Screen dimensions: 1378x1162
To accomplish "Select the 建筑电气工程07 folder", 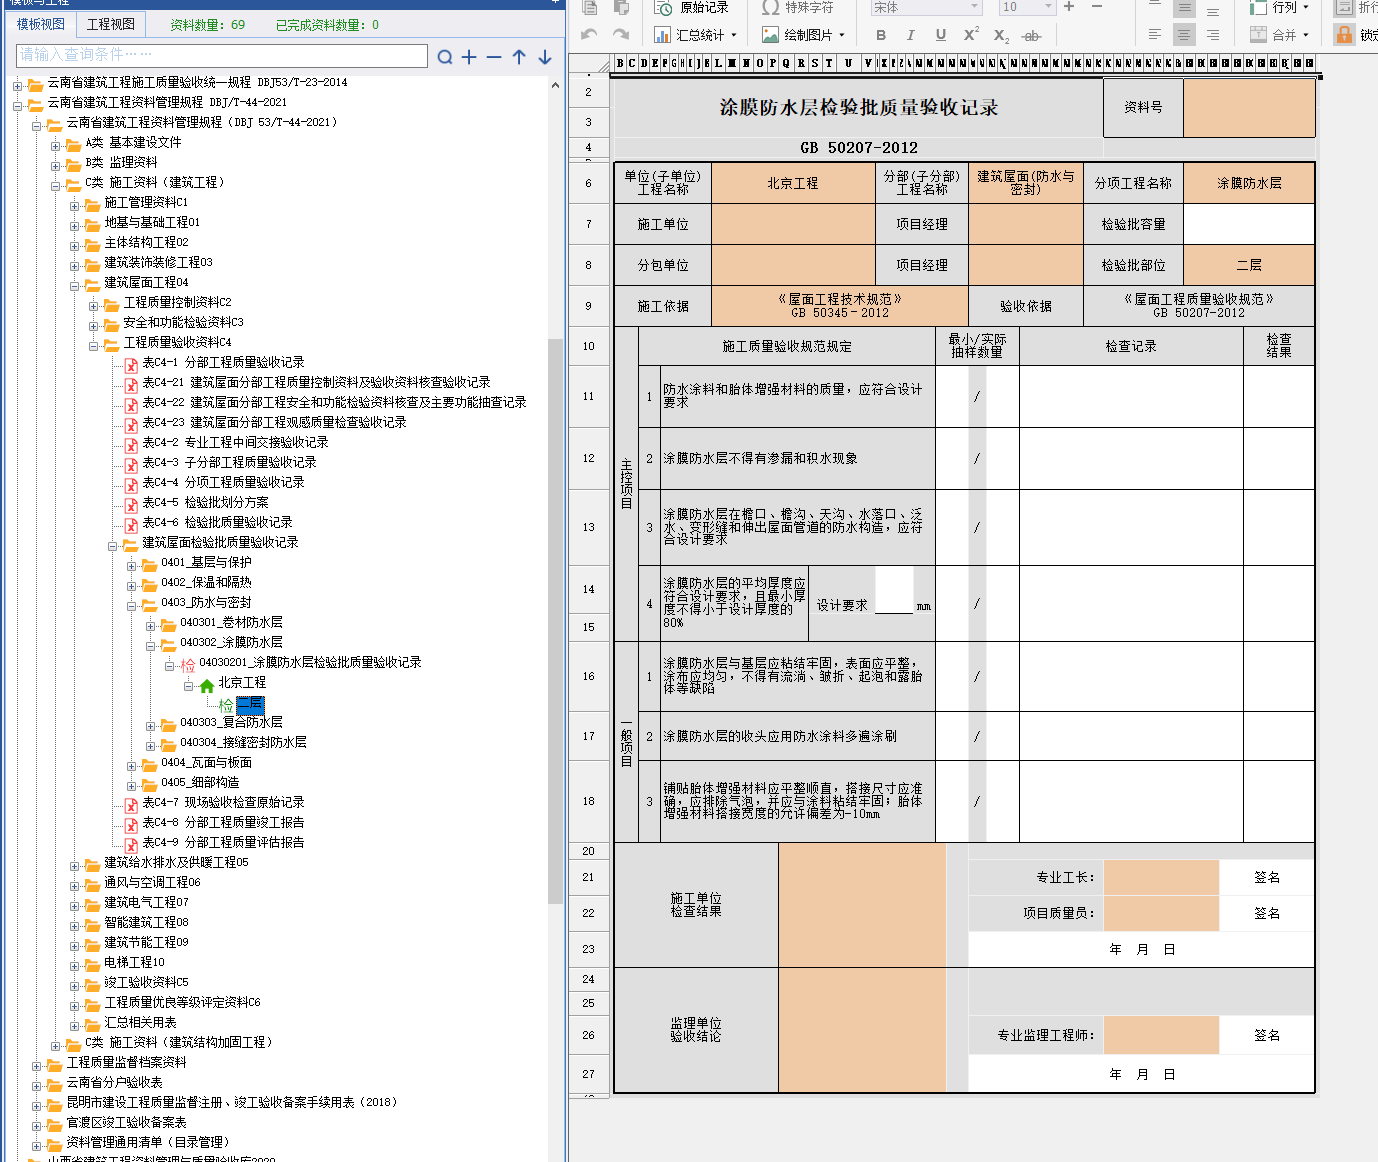I will [x=146, y=902].
